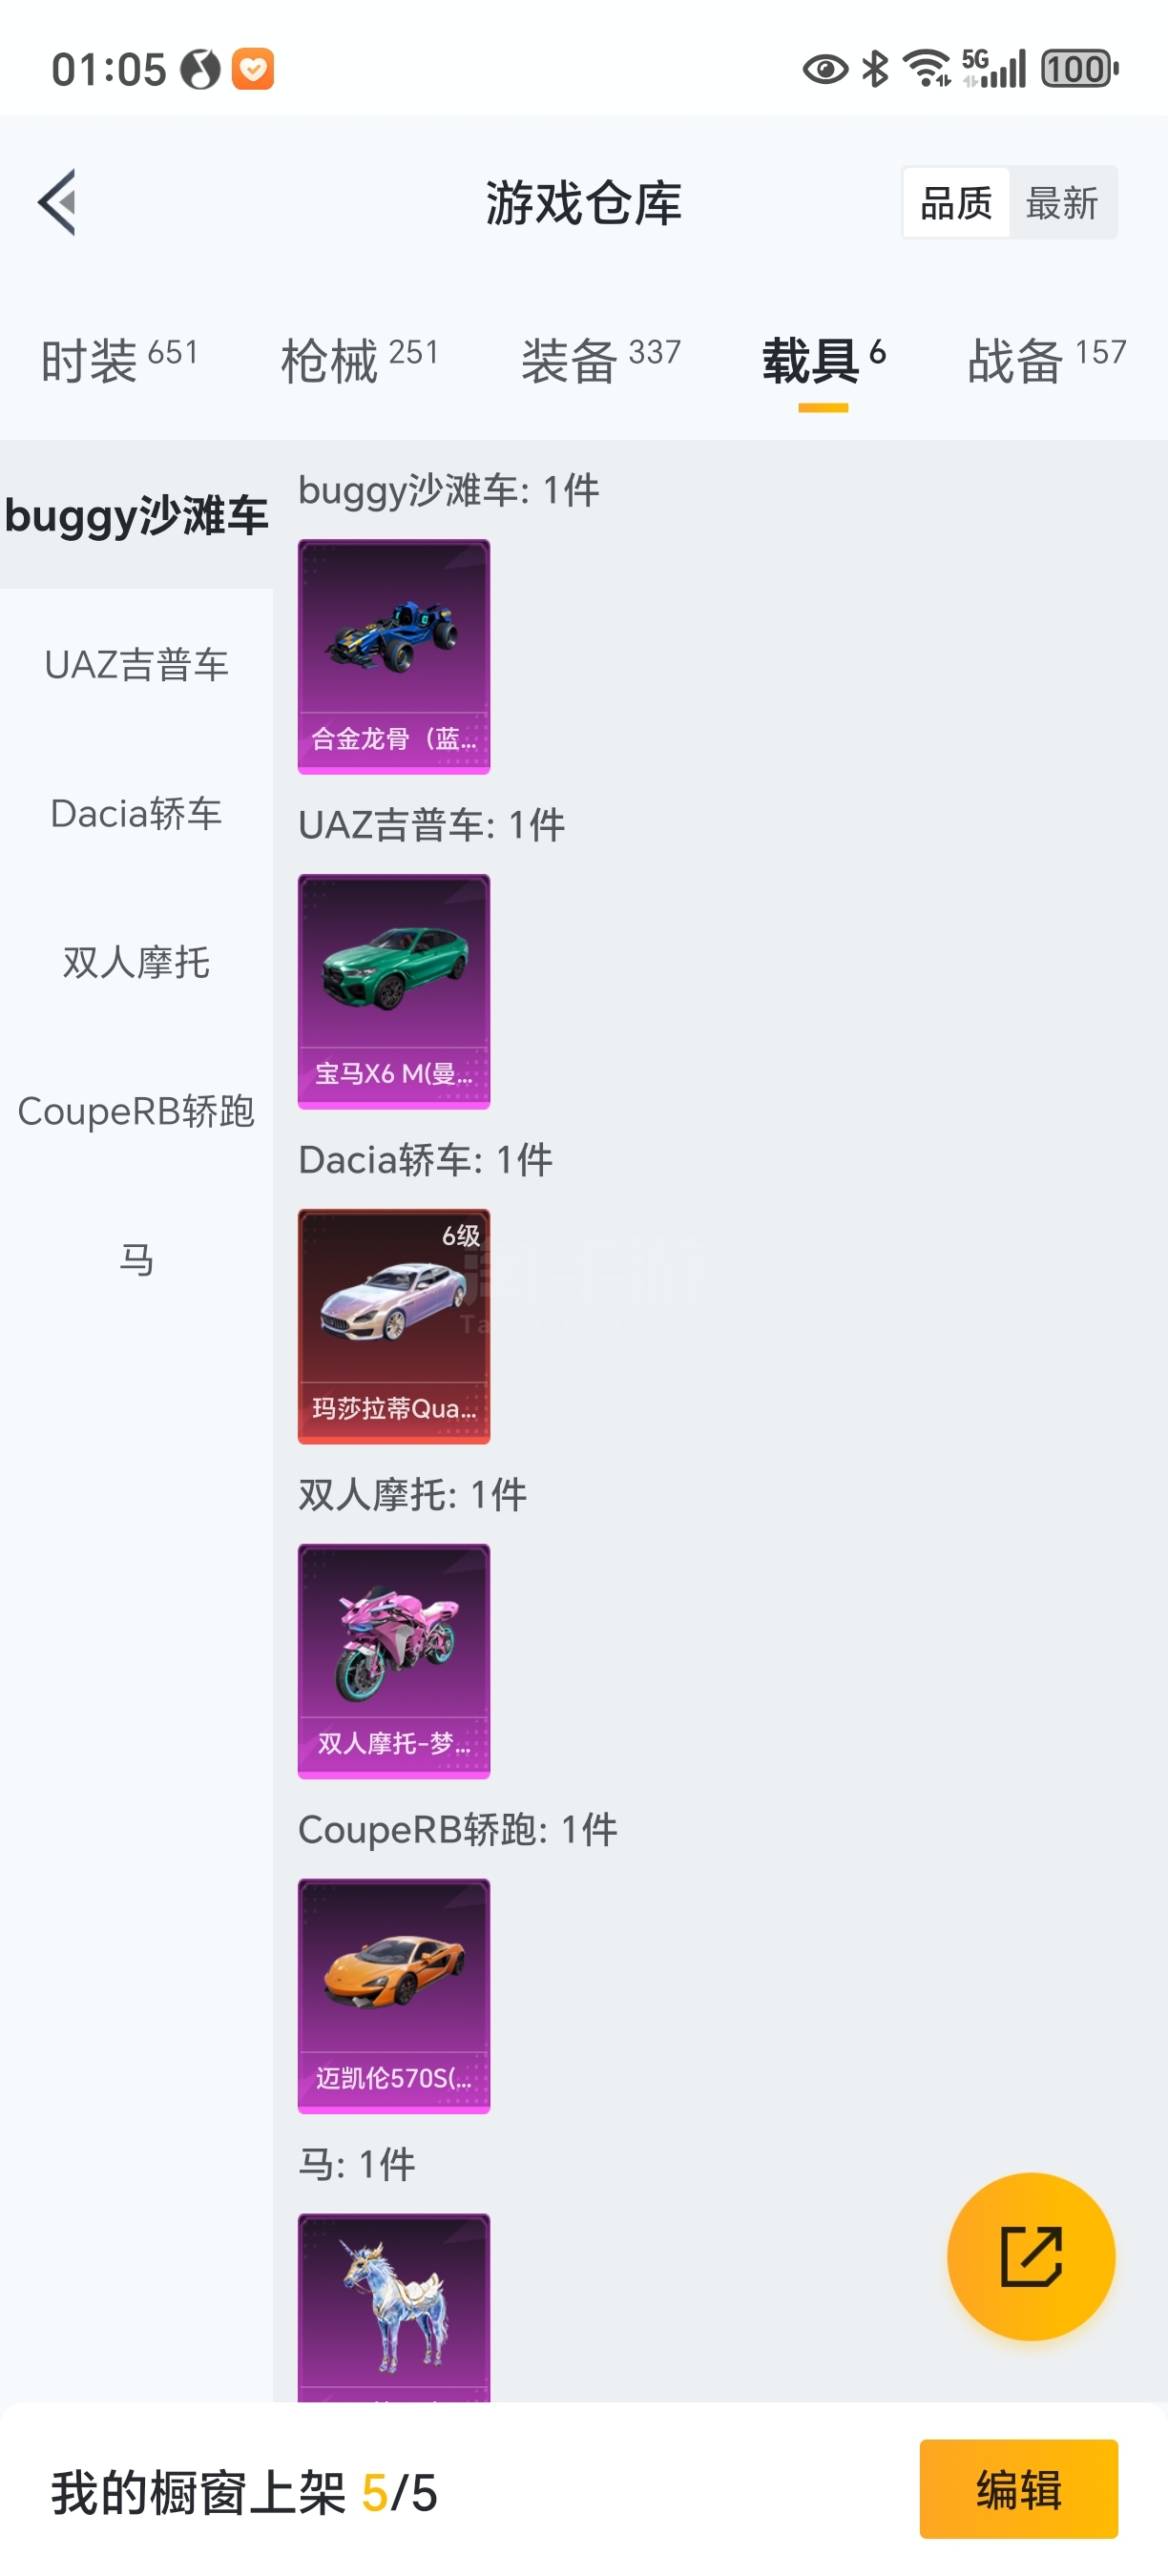
Task: Open the green 宝马X6 M item card
Action: [x=394, y=991]
